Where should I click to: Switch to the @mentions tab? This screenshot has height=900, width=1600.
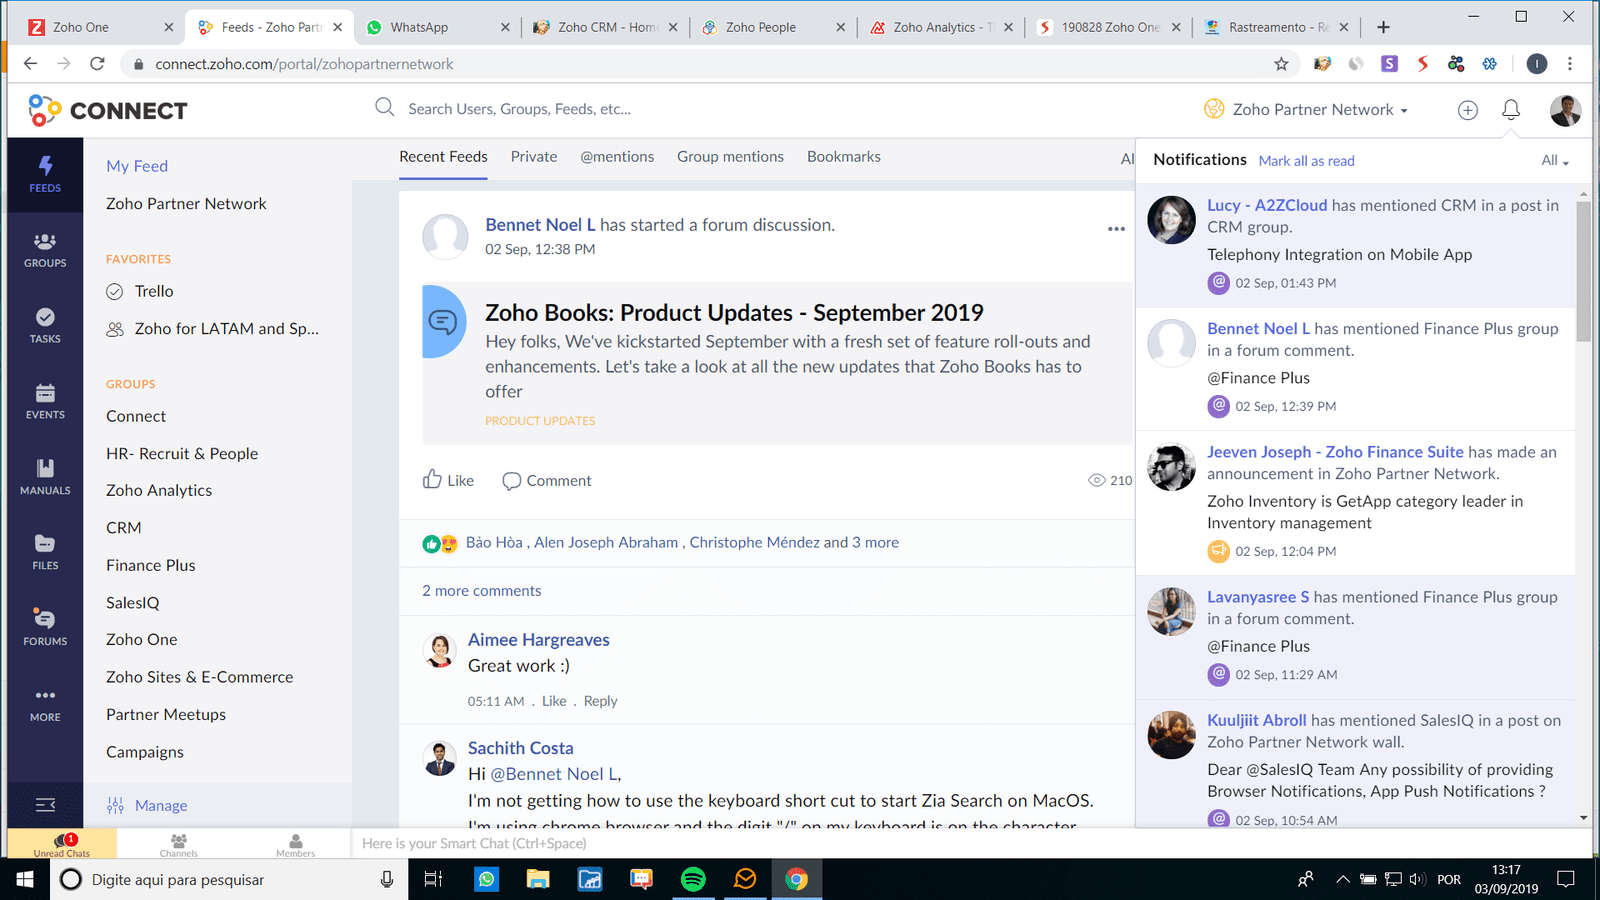pyautogui.click(x=617, y=157)
